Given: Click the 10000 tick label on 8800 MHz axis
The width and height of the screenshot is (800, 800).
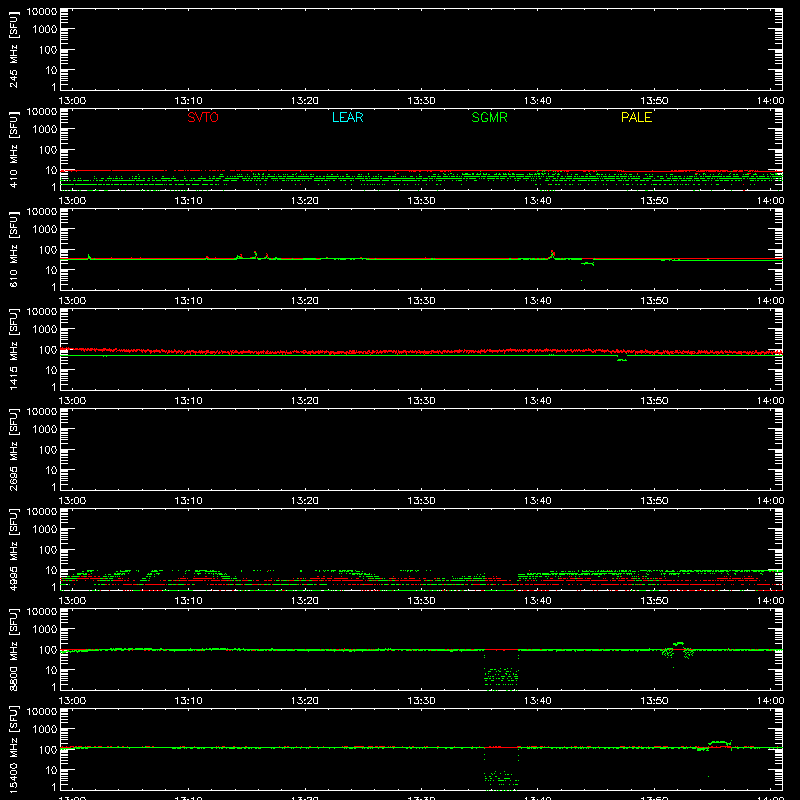Looking at the screenshot, I should click(x=42, y=611).
